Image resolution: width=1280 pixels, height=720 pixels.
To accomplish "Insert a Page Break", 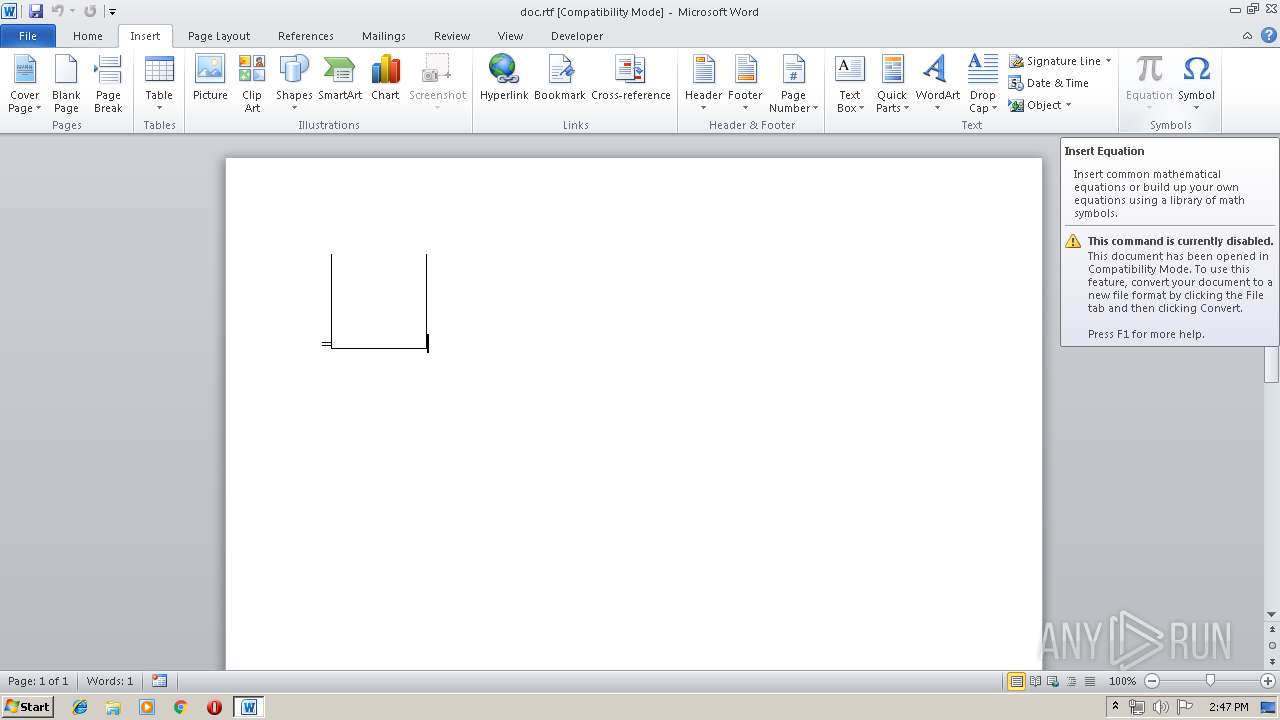I will (x=108, y=84).
